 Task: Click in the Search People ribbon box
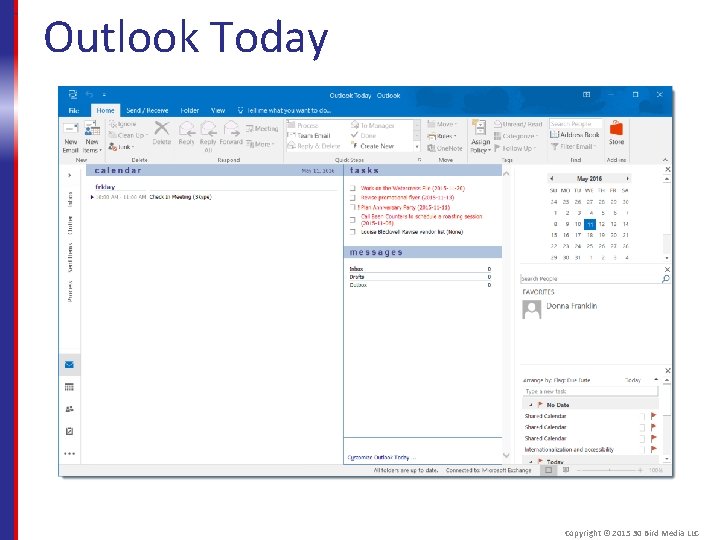click(x=576, y=124)
